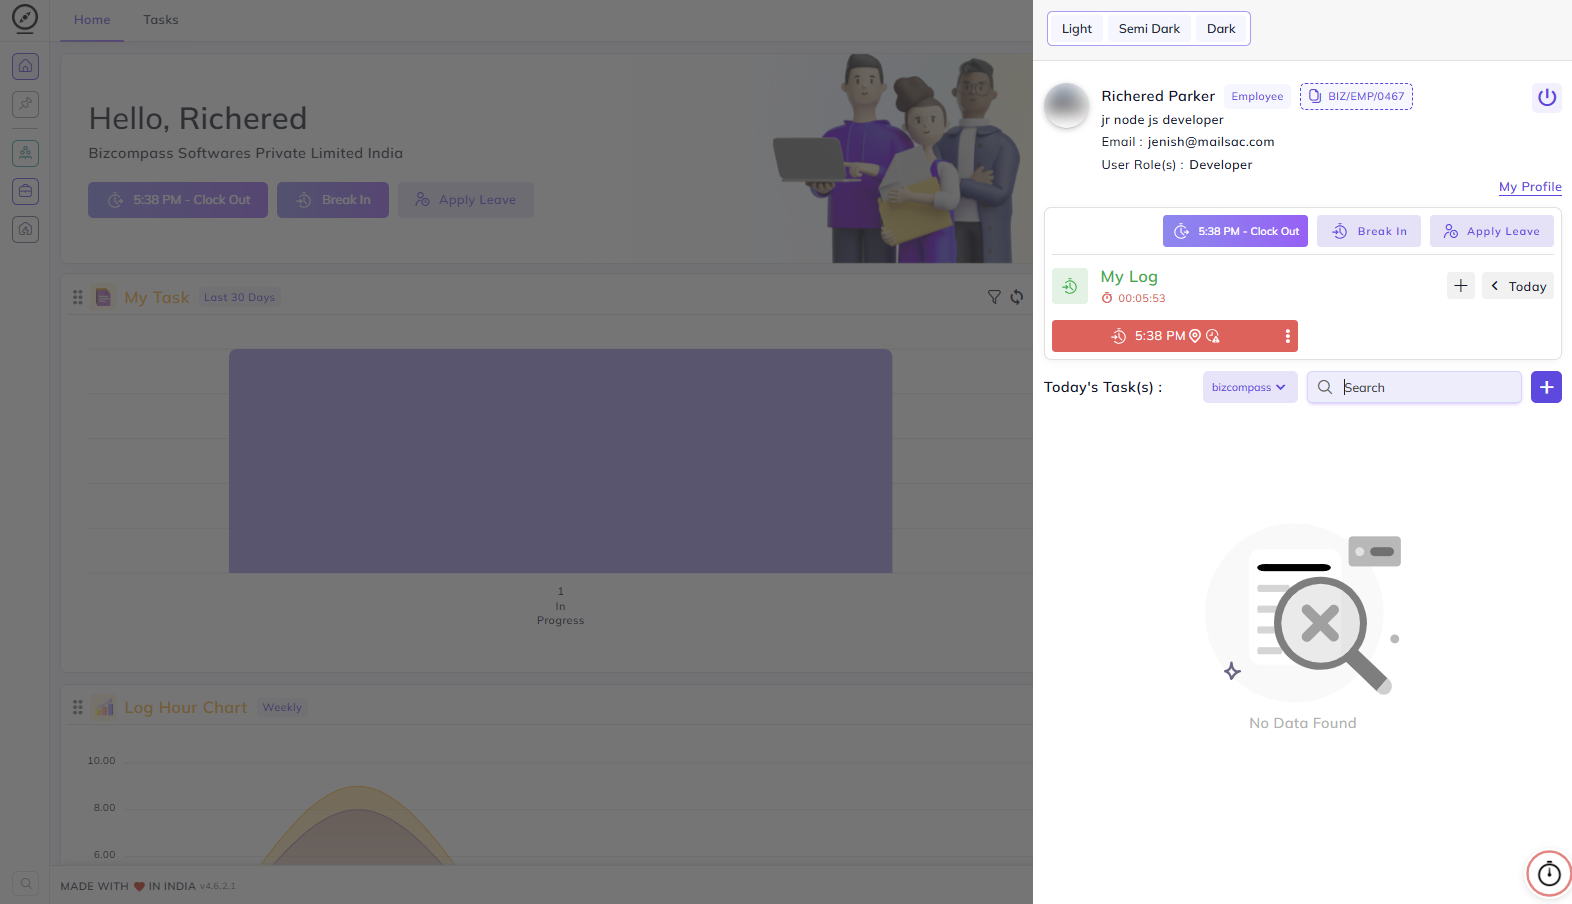Viewport: 1572px width, 904px height.
Task: Click the purple In Progress bar in My Task chart
Action: click(x=560, y=461)
